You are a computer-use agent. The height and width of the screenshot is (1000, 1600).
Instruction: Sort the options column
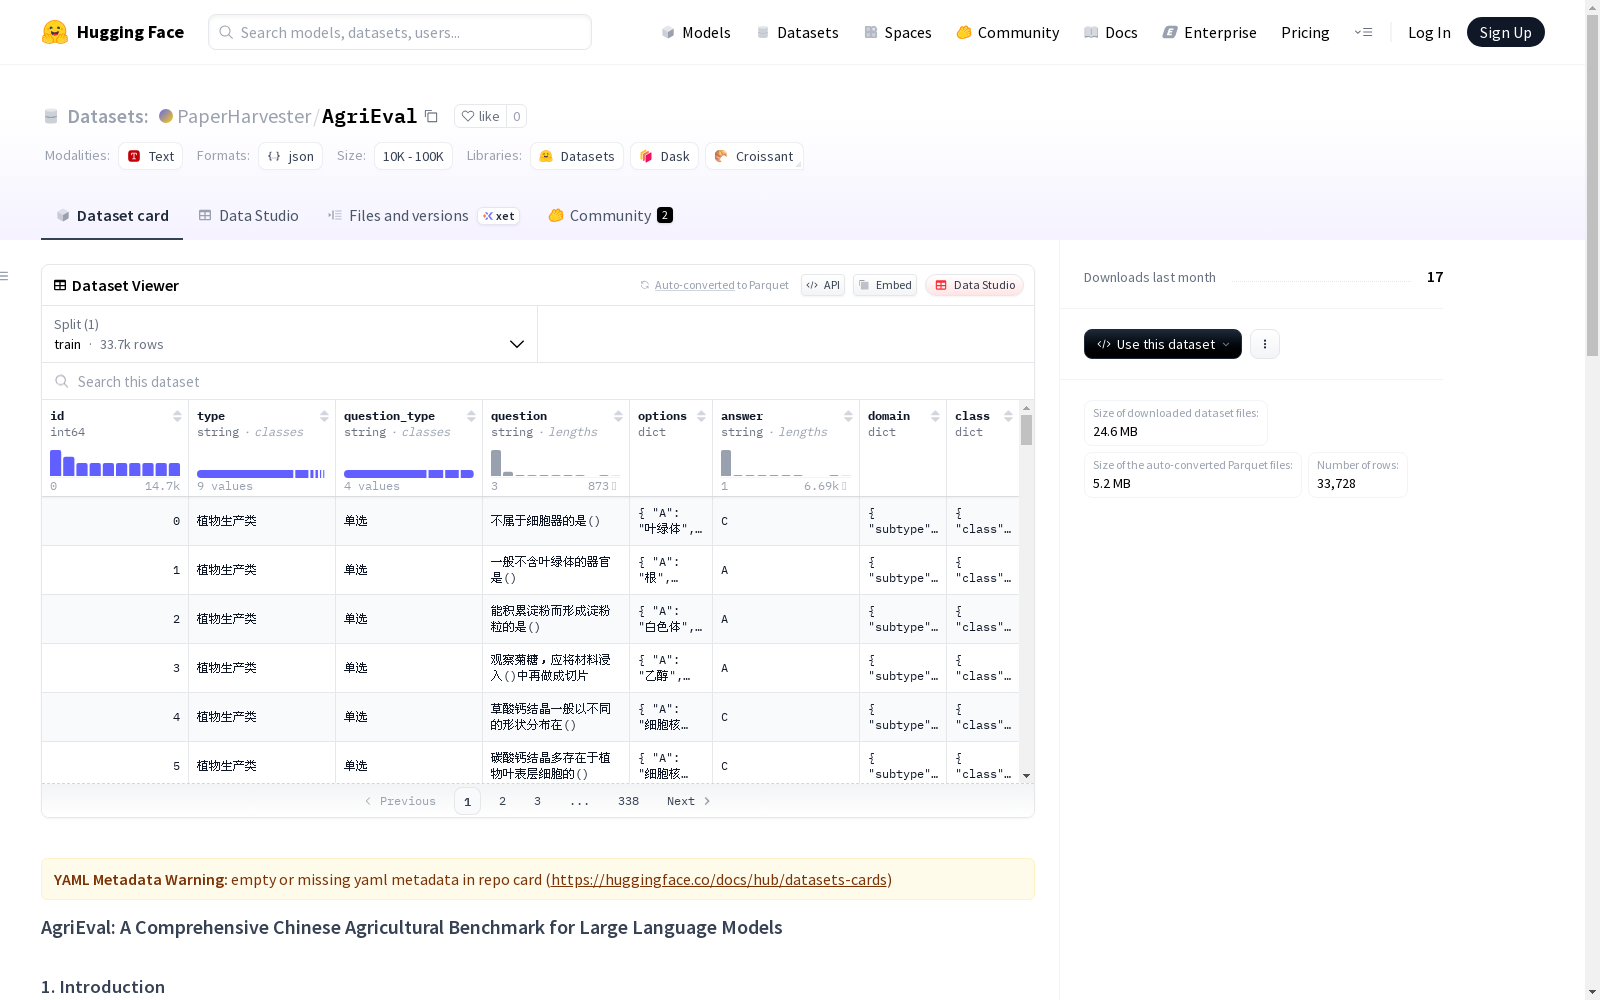(x=701, y=416)
